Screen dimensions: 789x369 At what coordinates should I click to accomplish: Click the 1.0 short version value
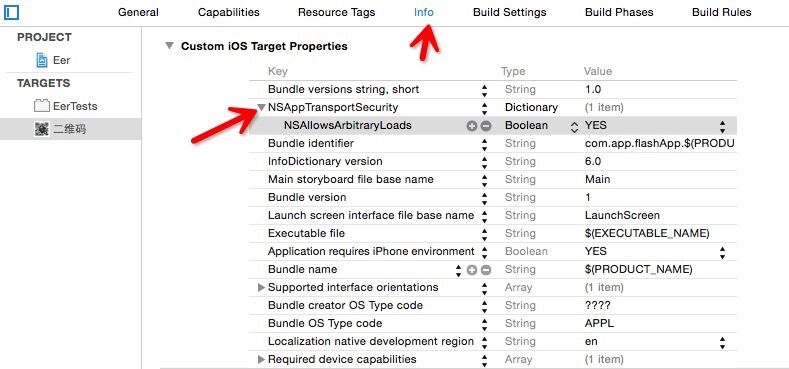pyautogui.click(x=593, y=90)
